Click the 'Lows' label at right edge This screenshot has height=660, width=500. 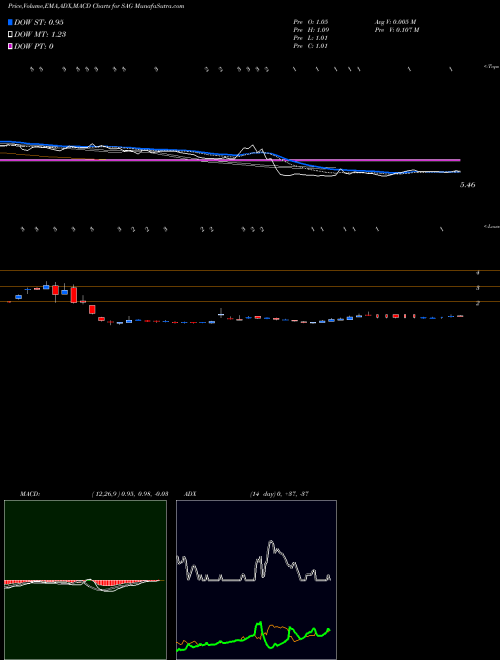point(492,226)
